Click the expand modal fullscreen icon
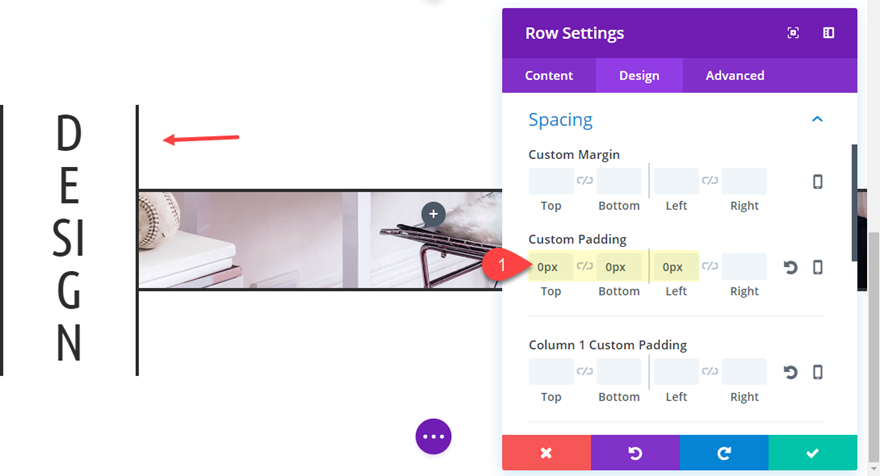 click(x=793, y=33)
